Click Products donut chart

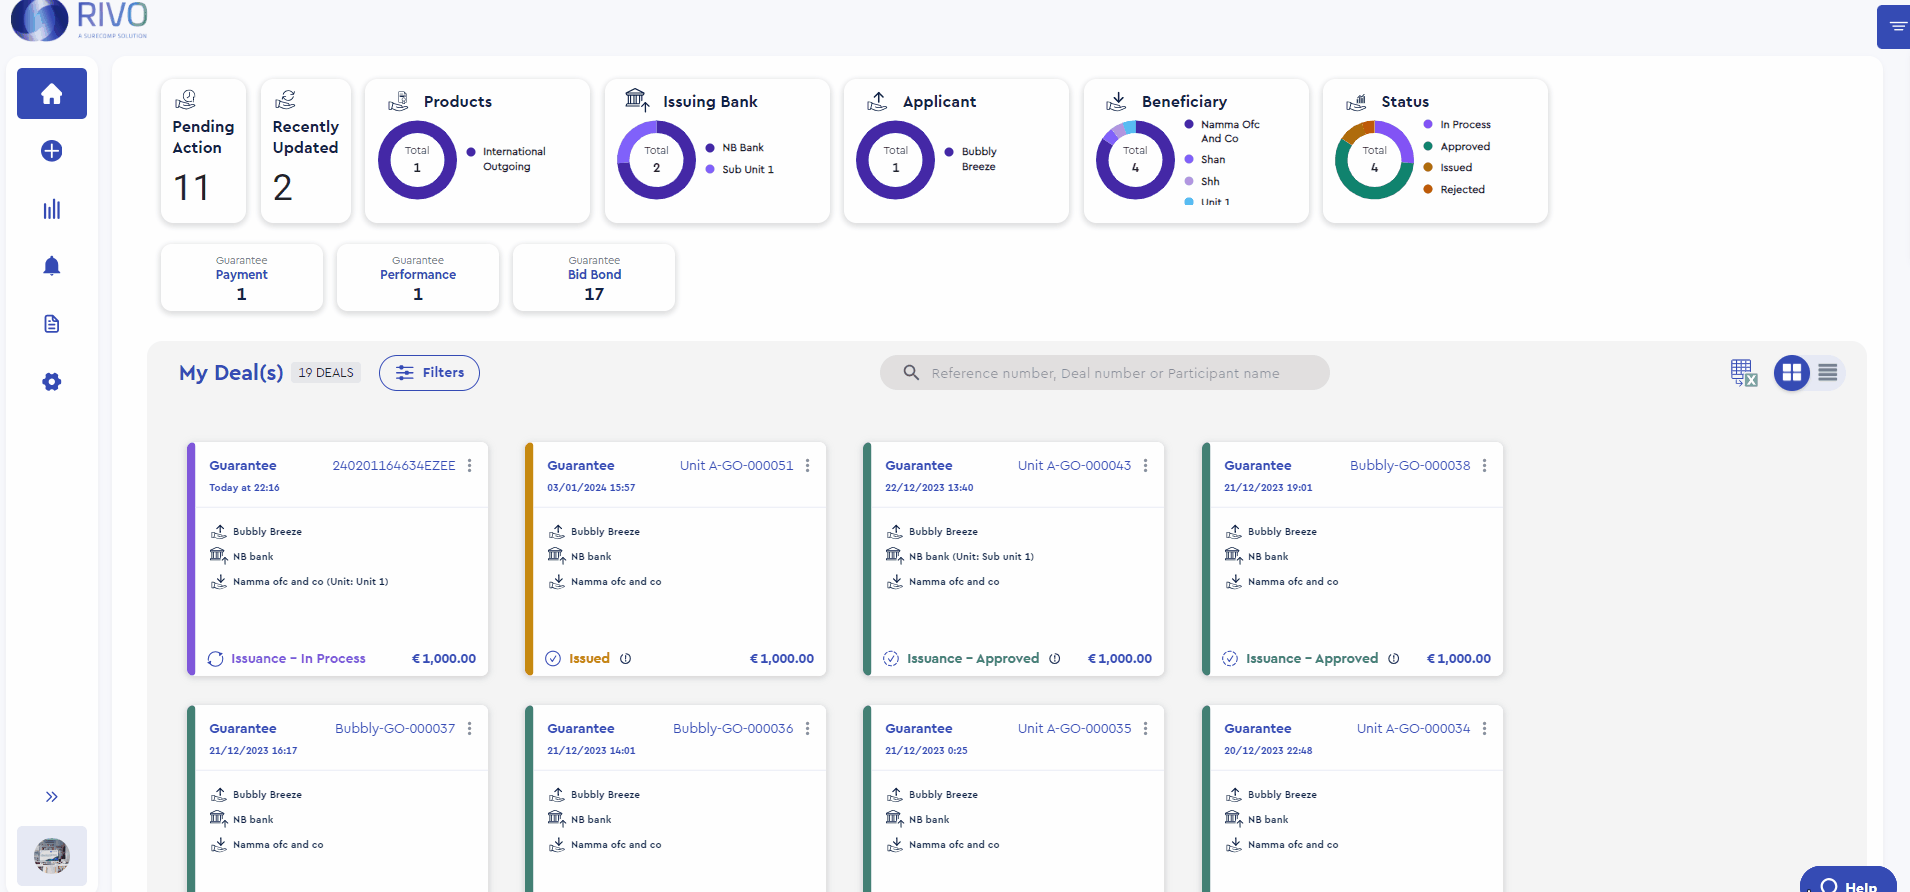(x=417, y=160)
